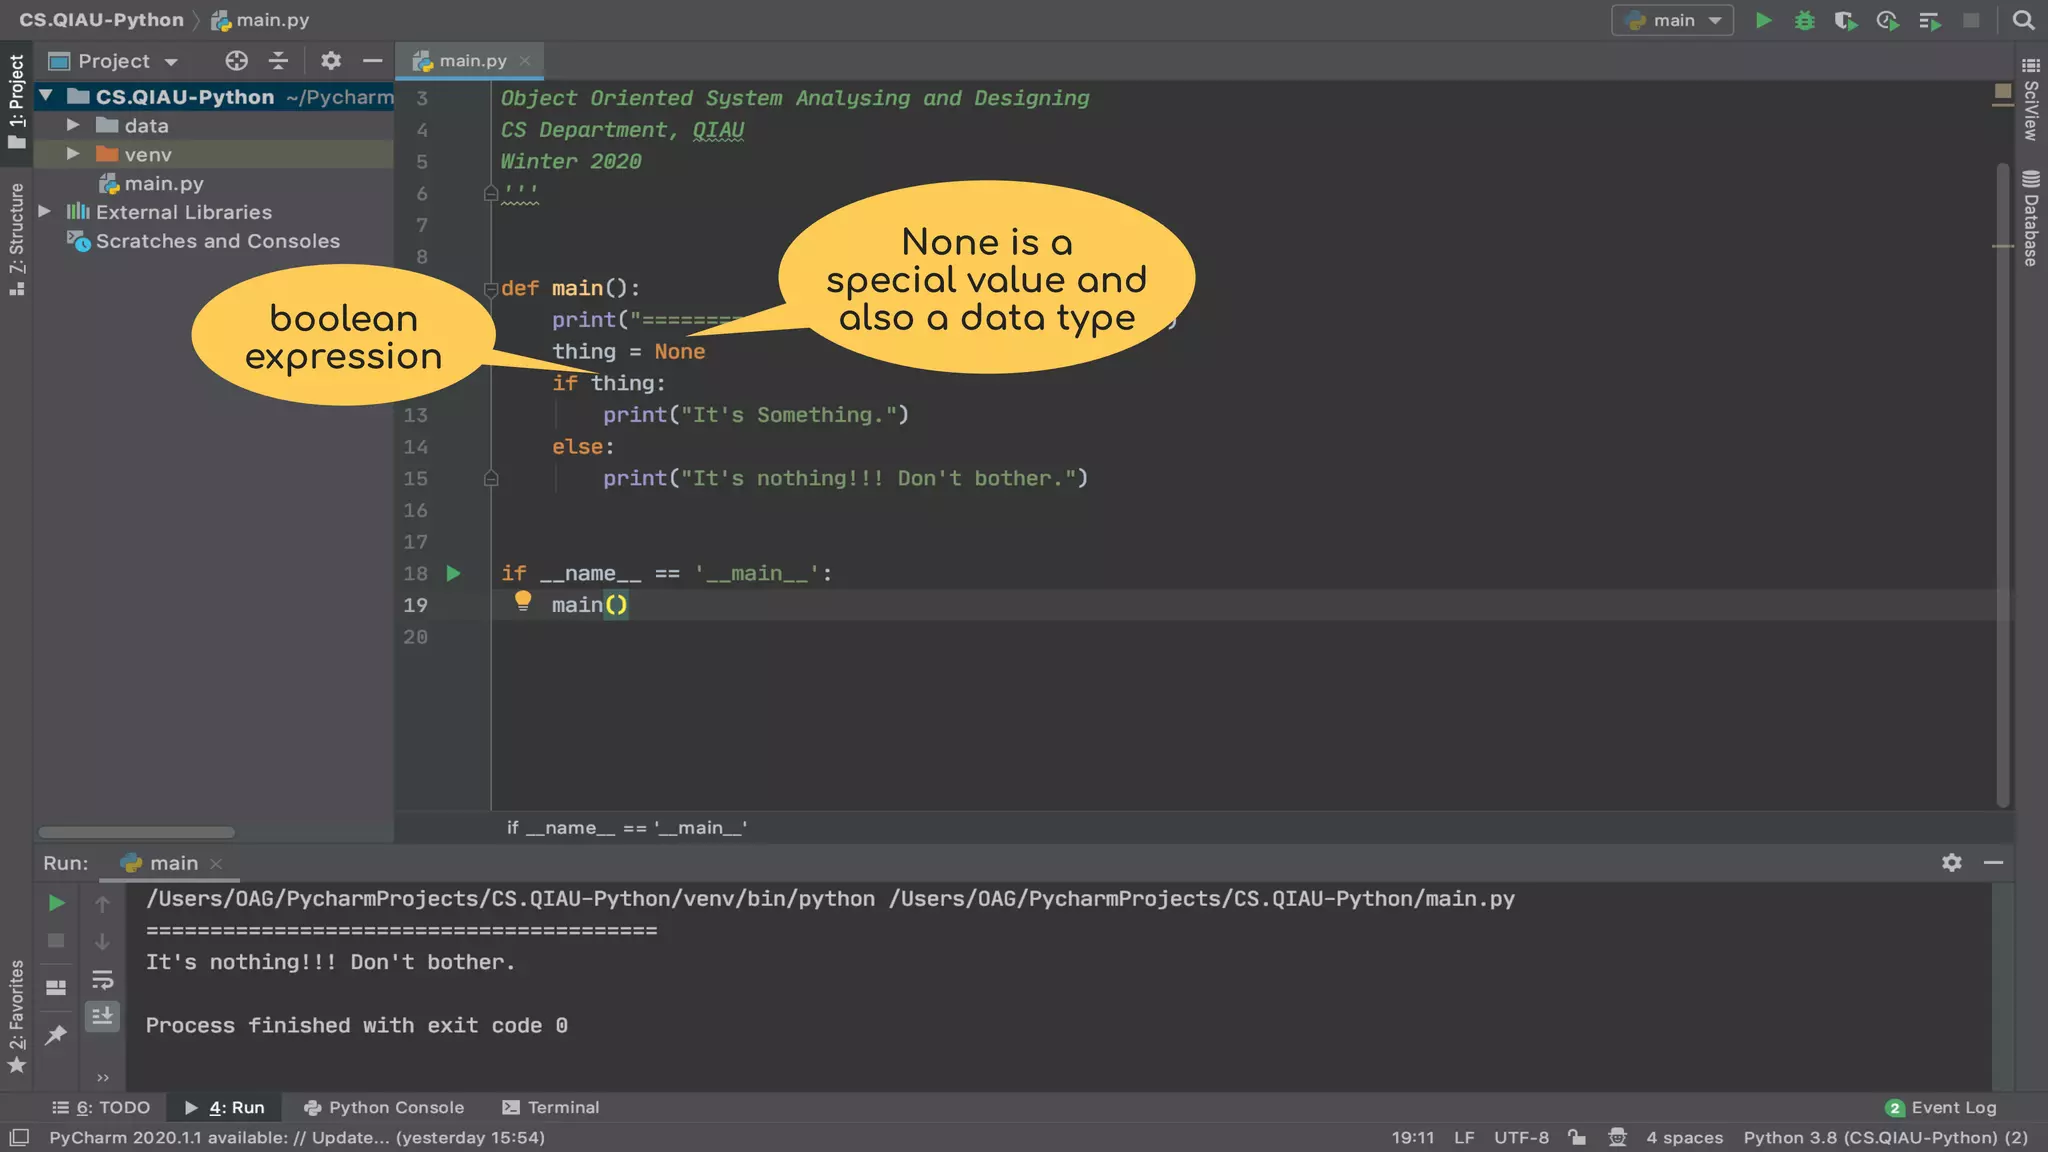The width and height of the screenshot is (2048, 1152).
Task: Toggle read-only lock icon in status bar
Action: 1577,1137
